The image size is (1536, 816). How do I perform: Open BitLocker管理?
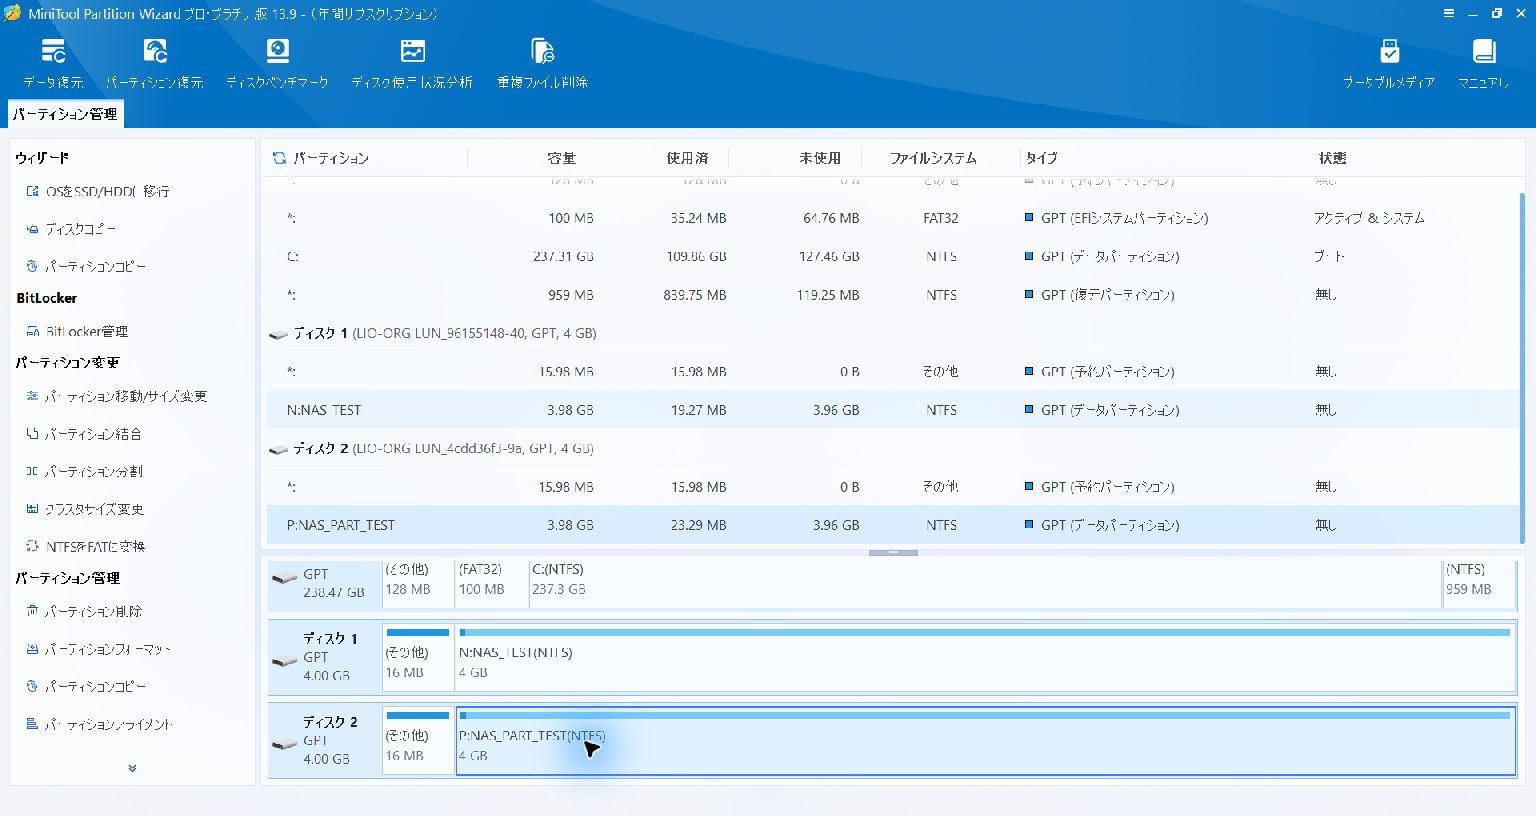77,331
